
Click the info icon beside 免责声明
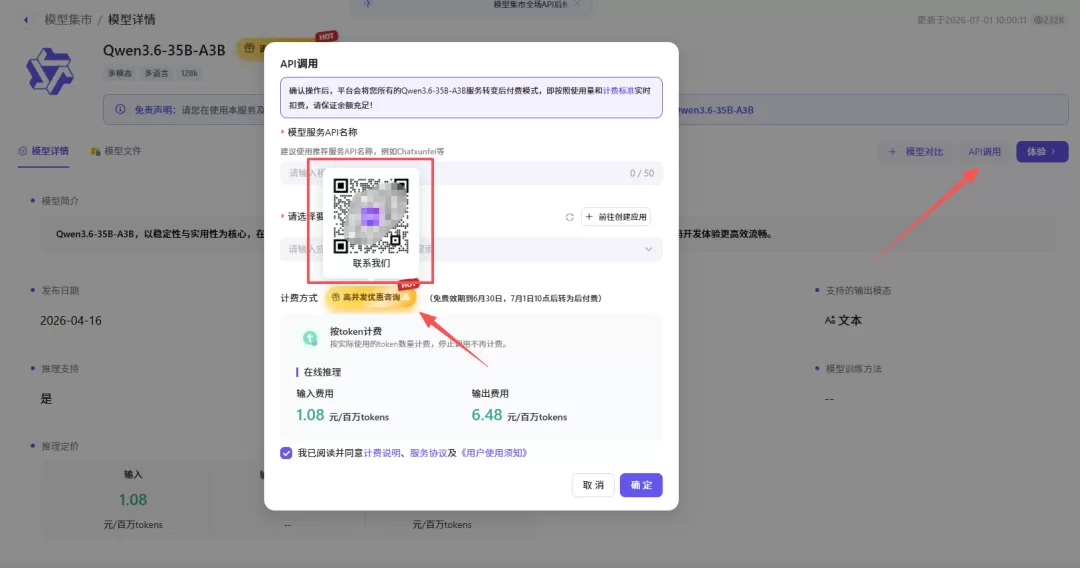click(x=121, y=109)
